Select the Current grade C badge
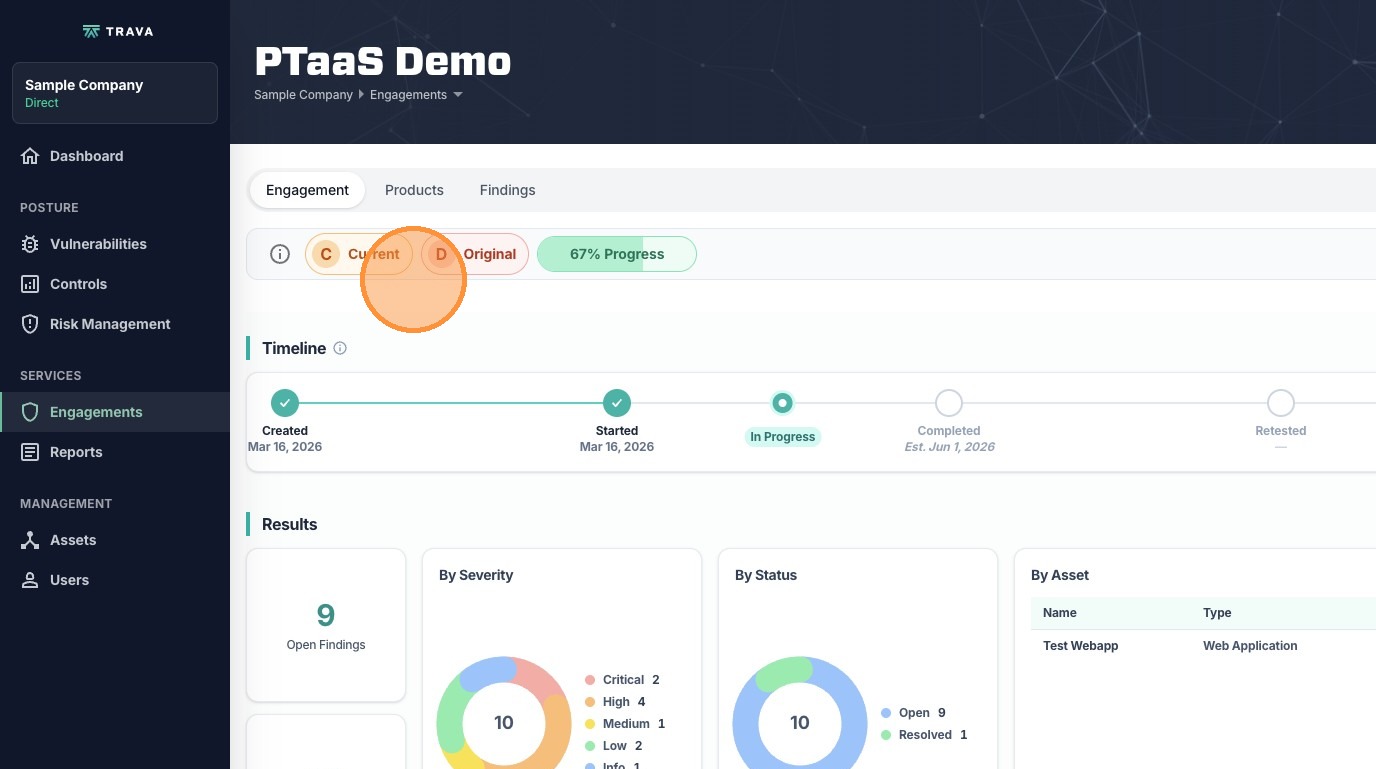1376x769 pixels. click(358, 254)
